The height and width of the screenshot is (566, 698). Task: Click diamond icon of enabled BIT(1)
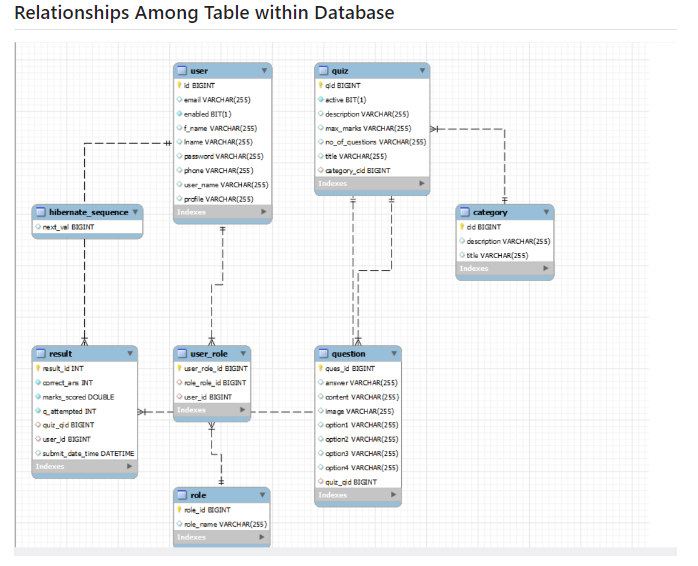179,114
